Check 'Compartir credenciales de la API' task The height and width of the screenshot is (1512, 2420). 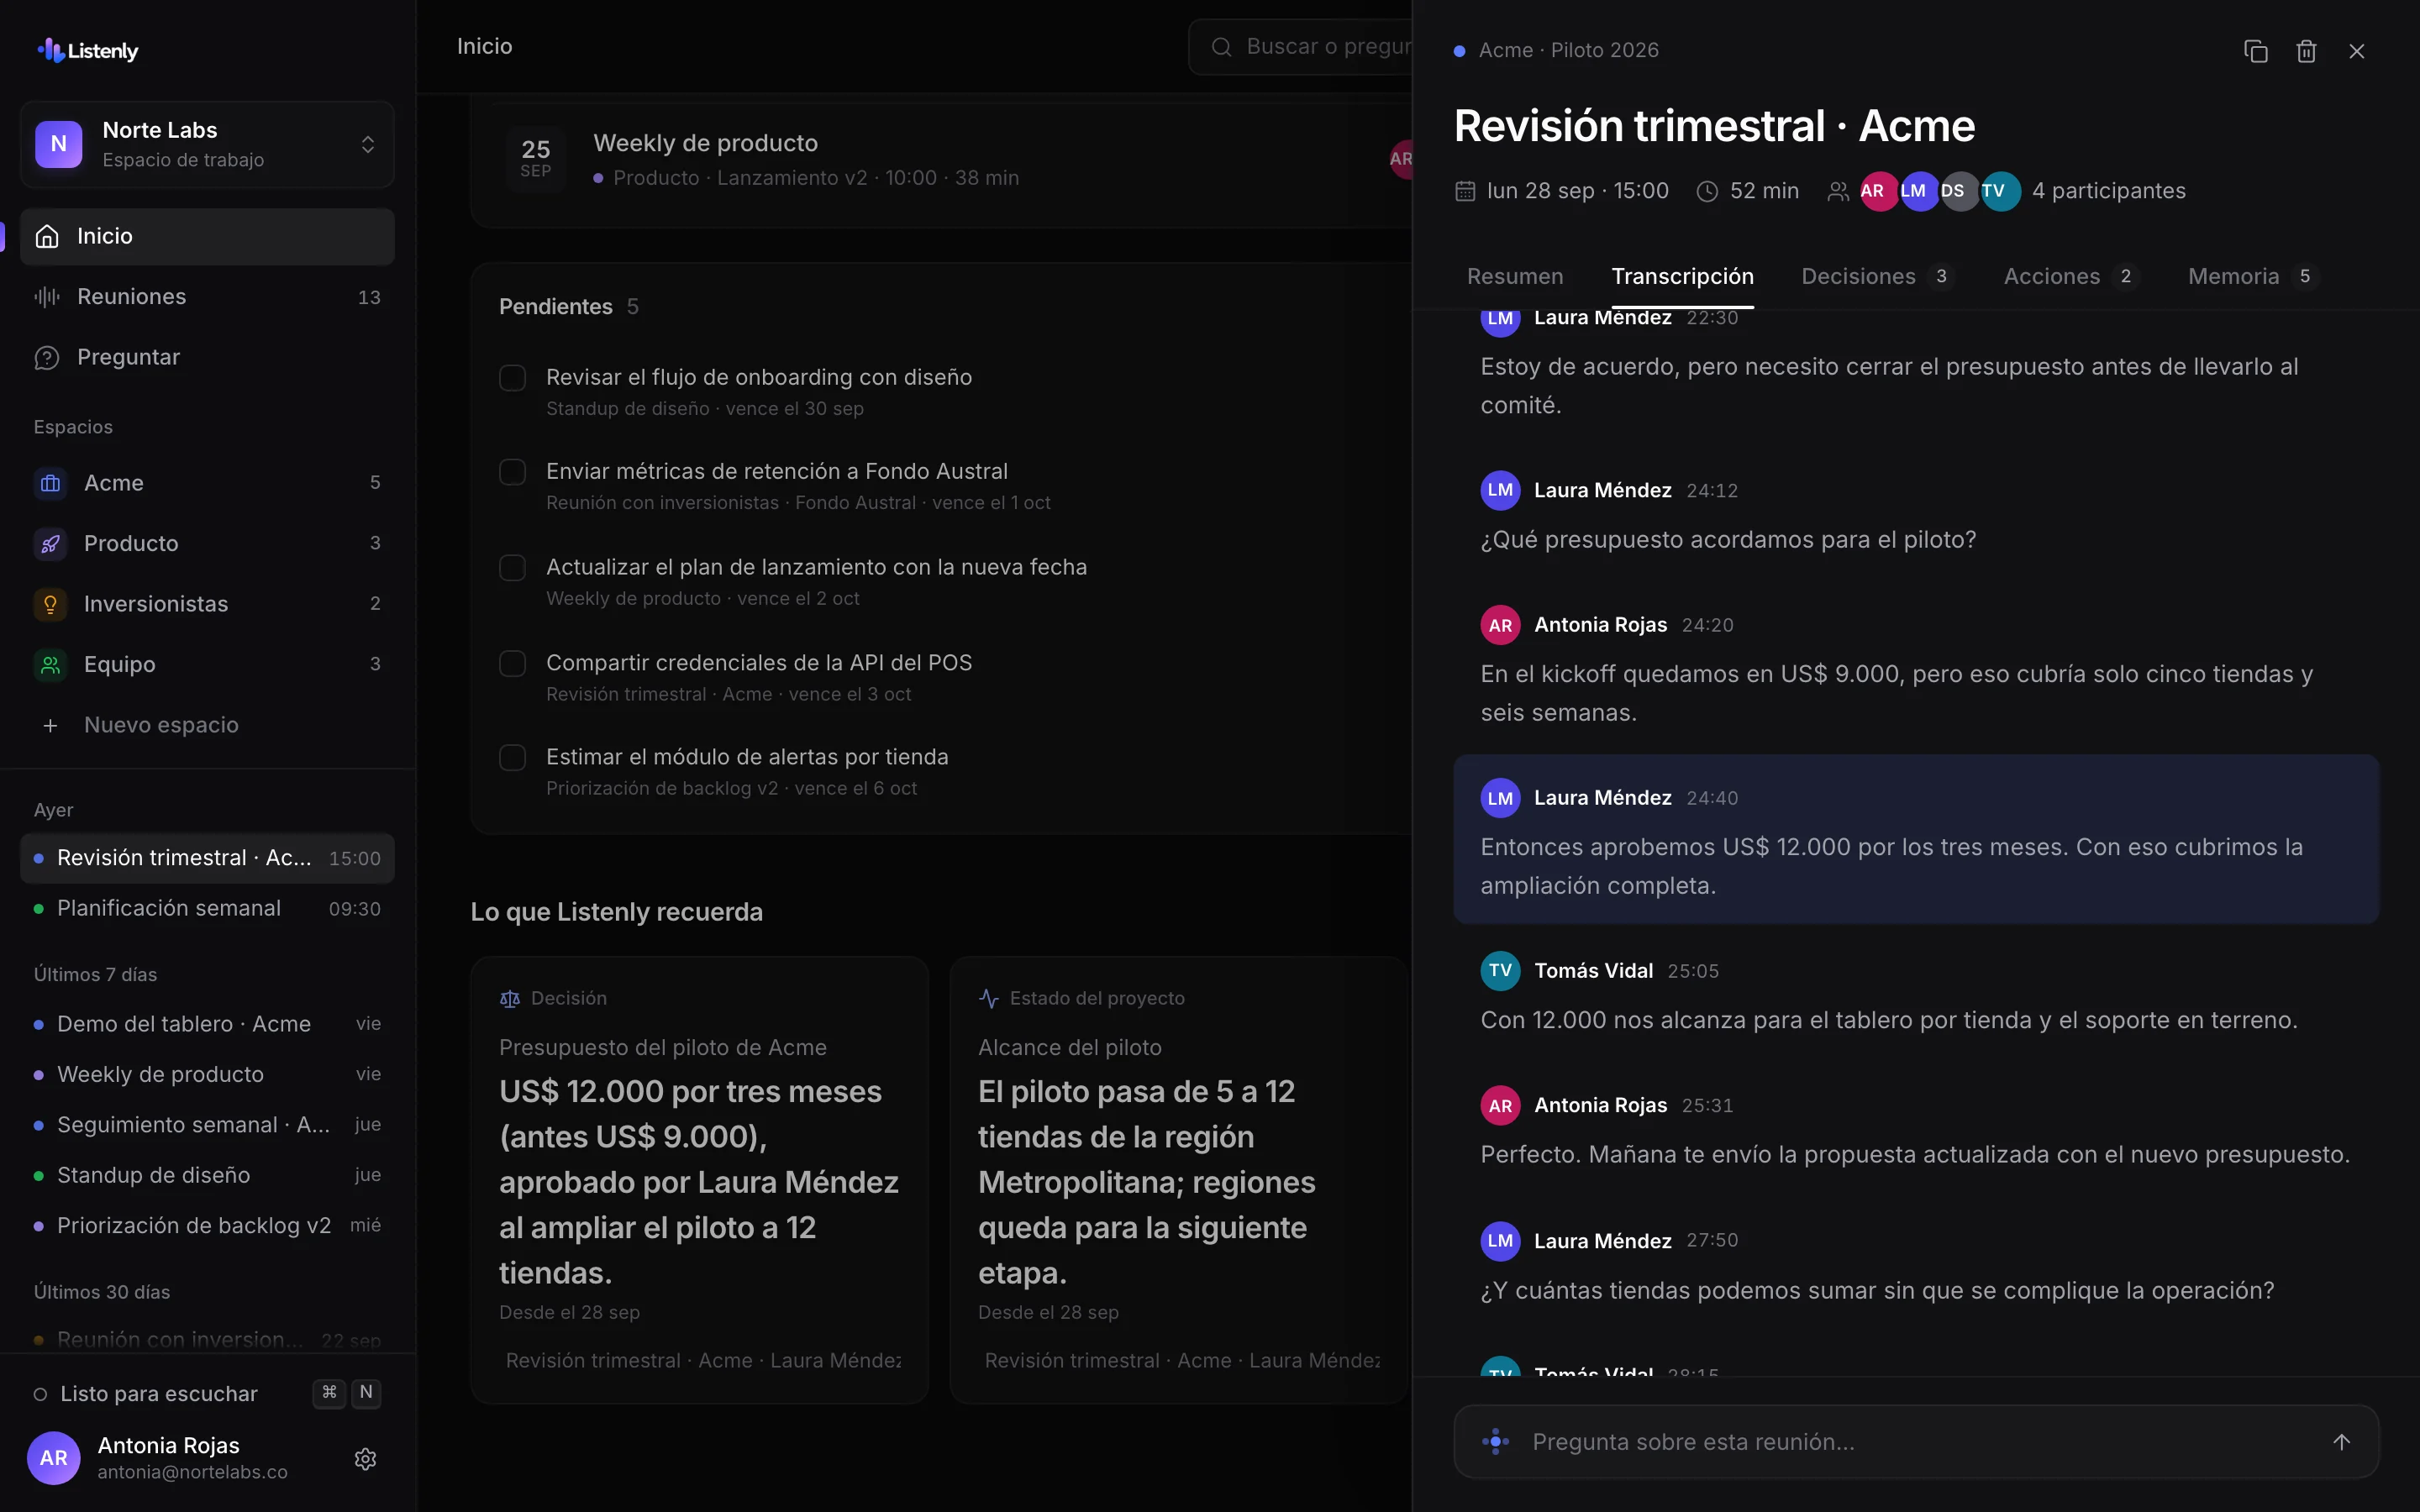[x=512, y=664]
